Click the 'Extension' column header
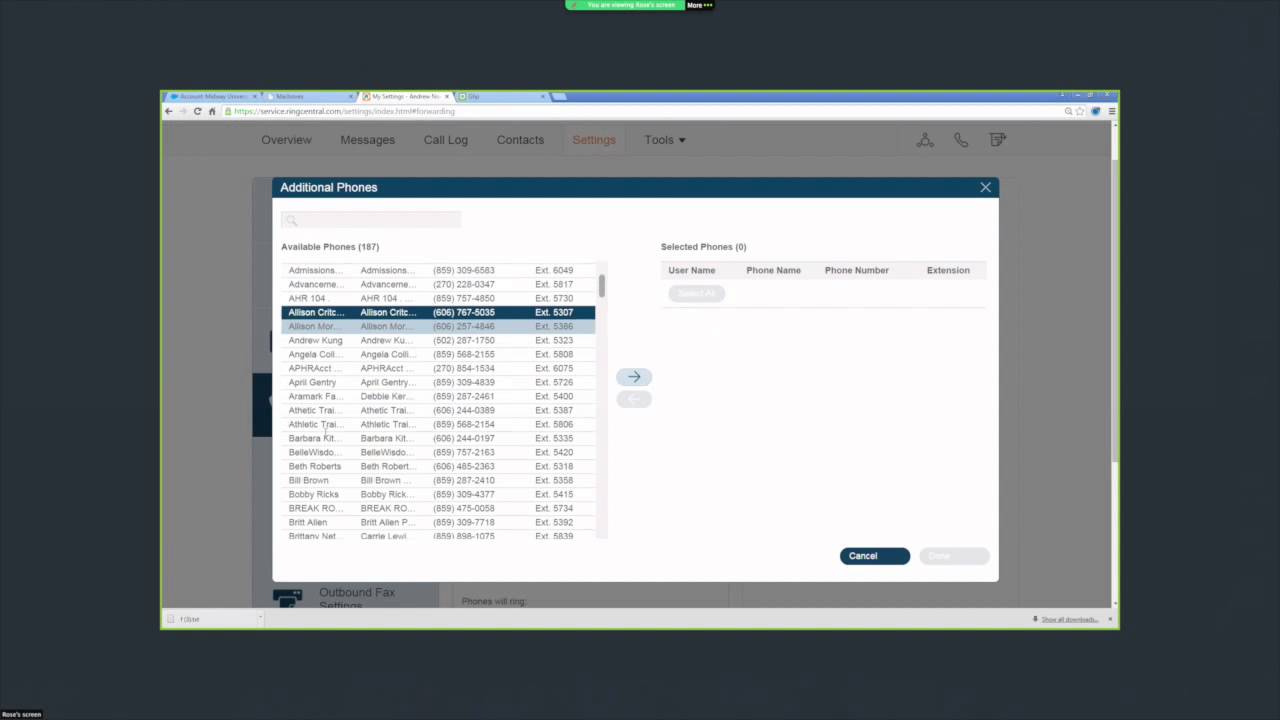Screen dimensions: 1280x720 [x=948, y=270]
